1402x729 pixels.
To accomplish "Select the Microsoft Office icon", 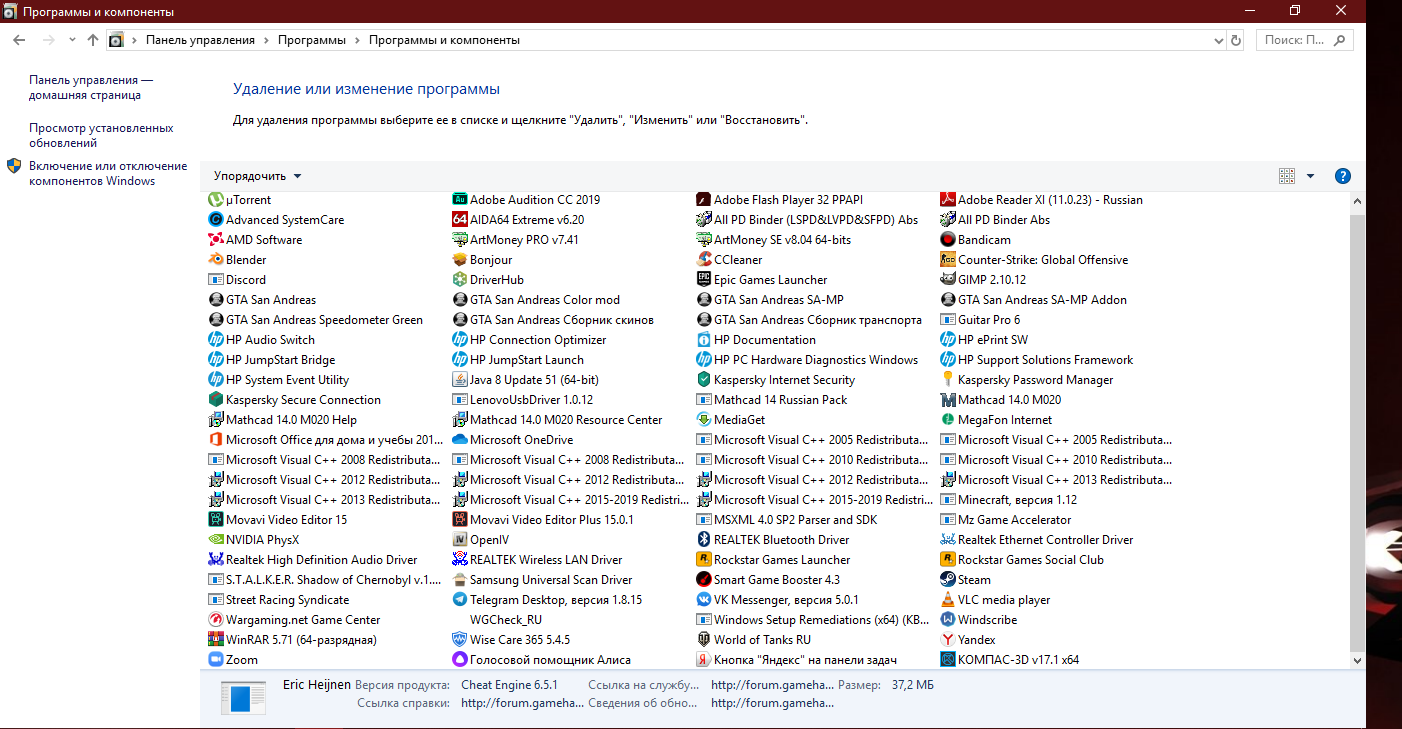I will (215, 440).
